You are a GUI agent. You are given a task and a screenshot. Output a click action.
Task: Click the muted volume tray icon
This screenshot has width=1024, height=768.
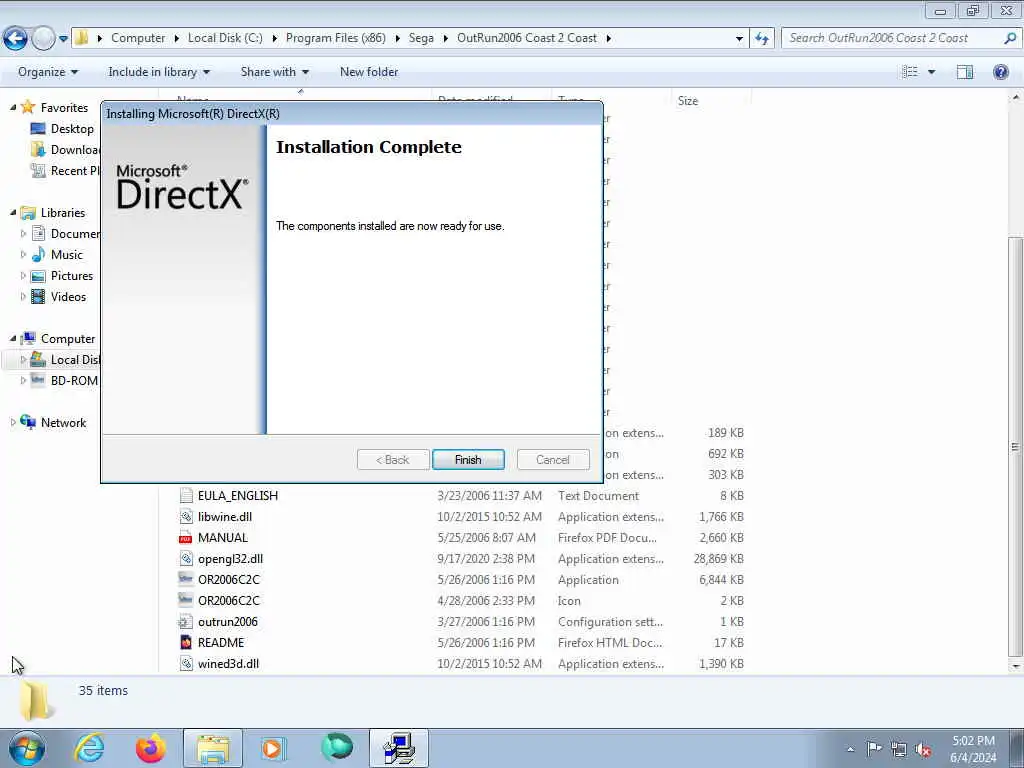923,749
